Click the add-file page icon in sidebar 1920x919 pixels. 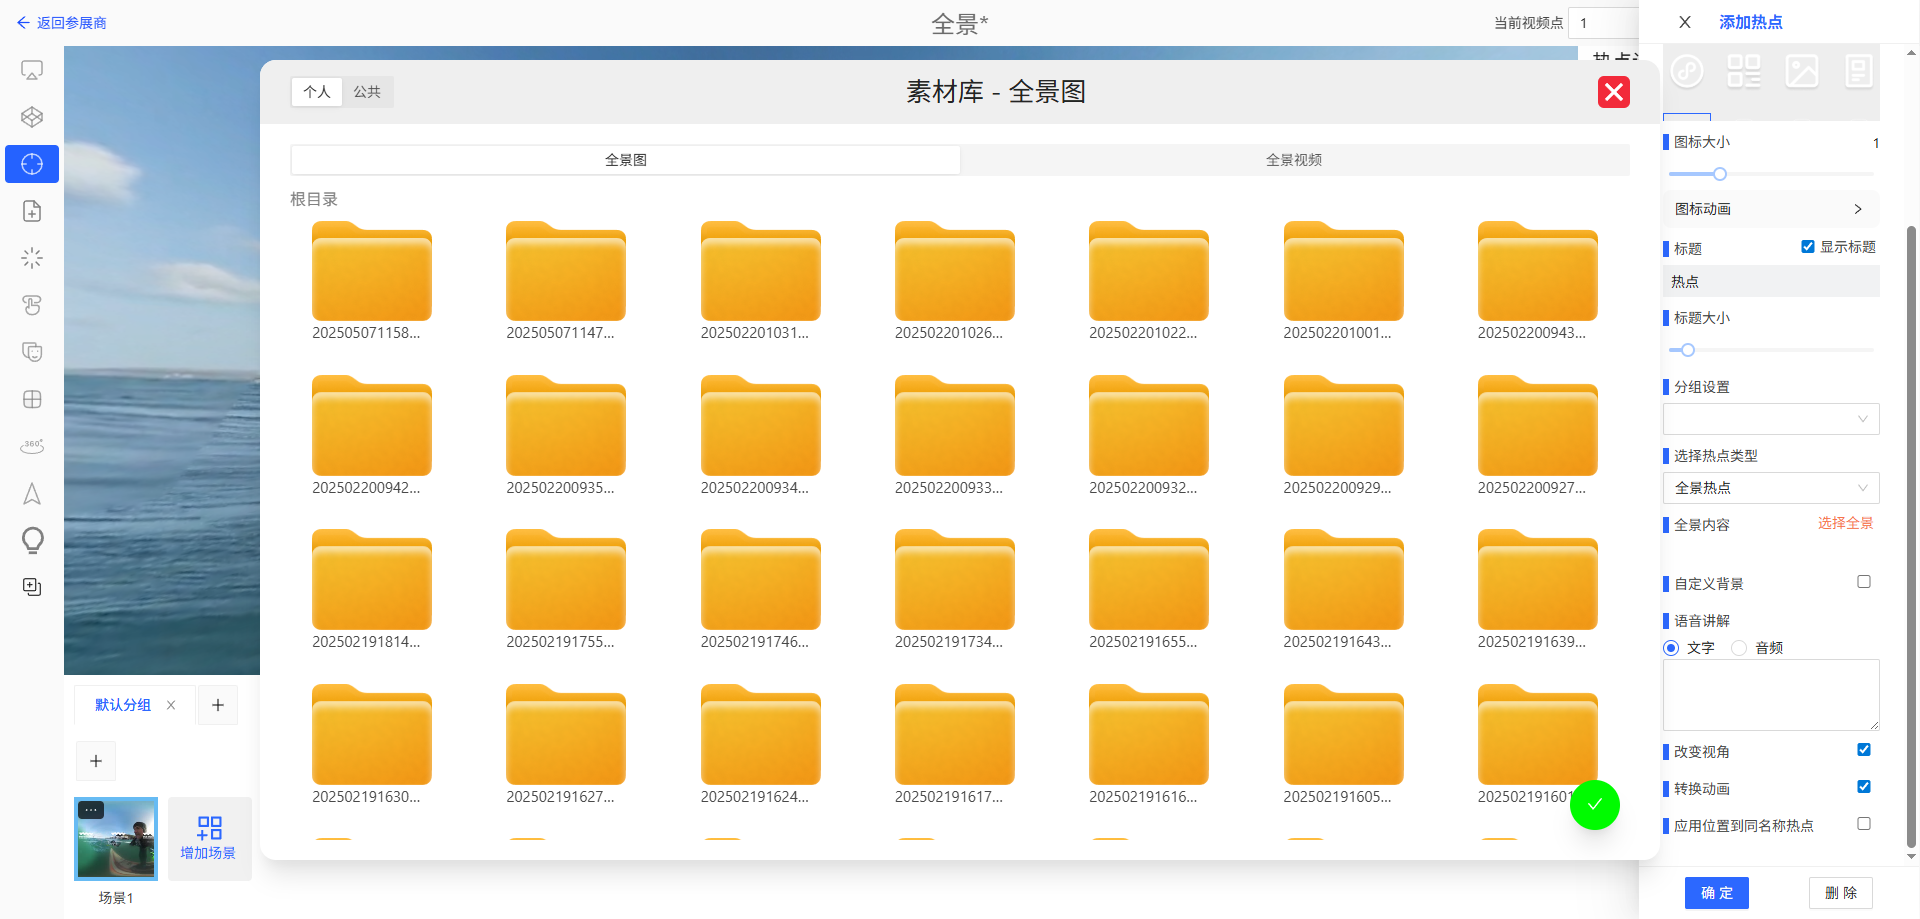(32, 211)
